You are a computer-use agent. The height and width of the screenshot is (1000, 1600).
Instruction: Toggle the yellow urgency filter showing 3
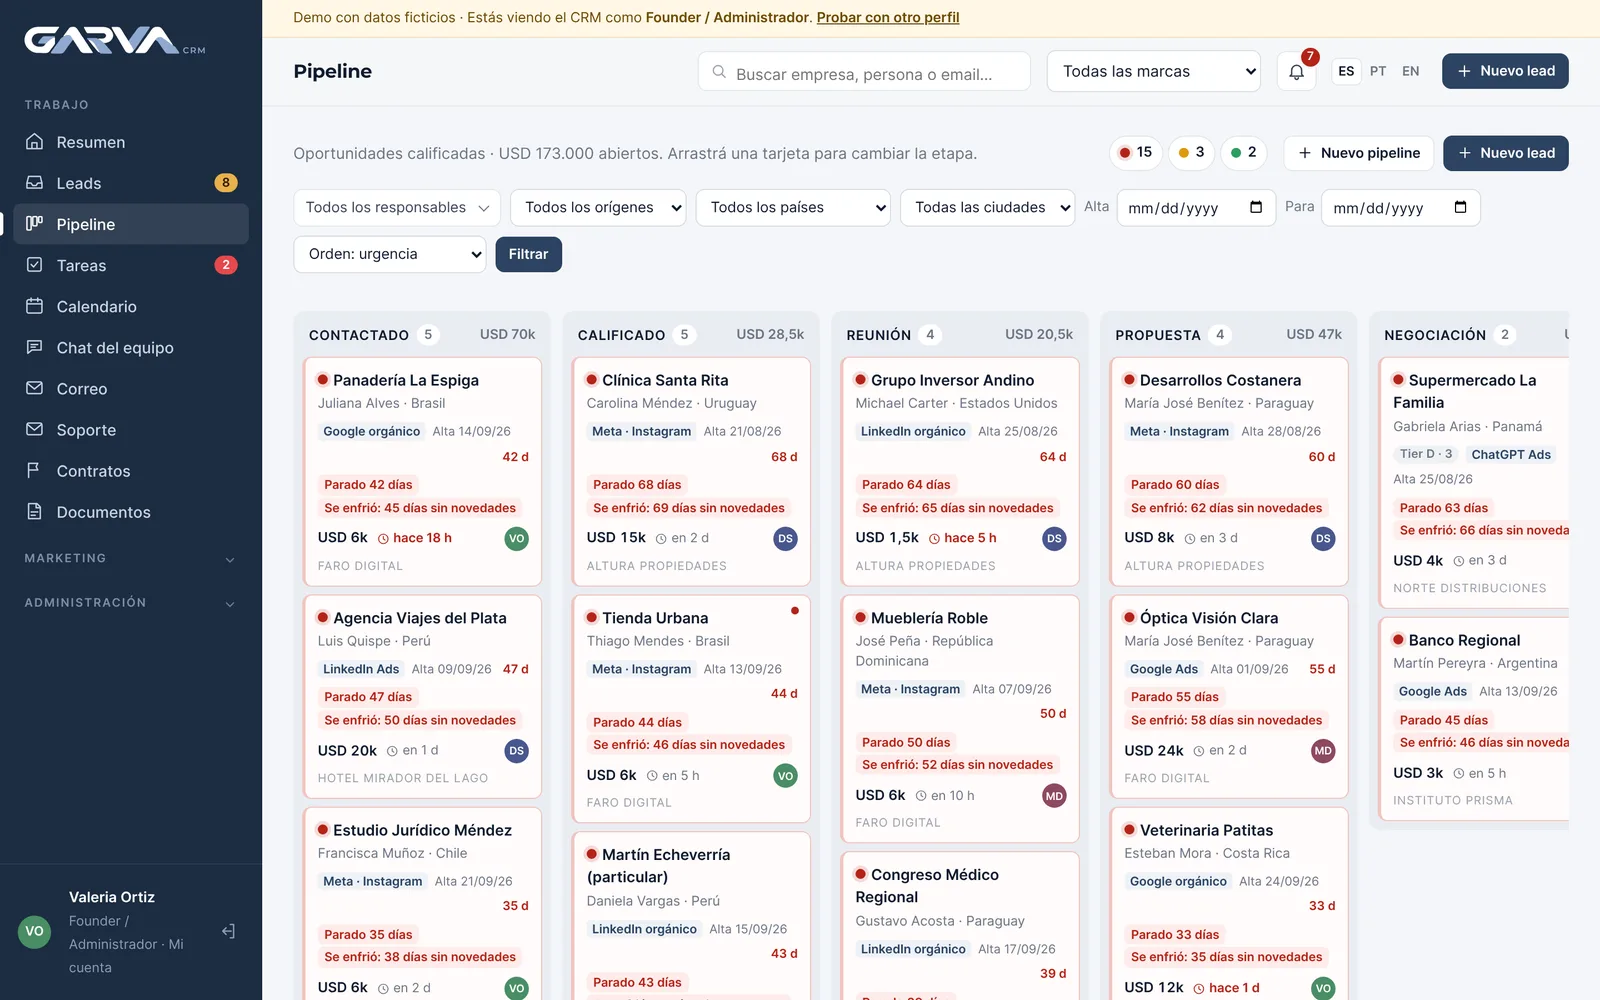(x=1191, y=153)
